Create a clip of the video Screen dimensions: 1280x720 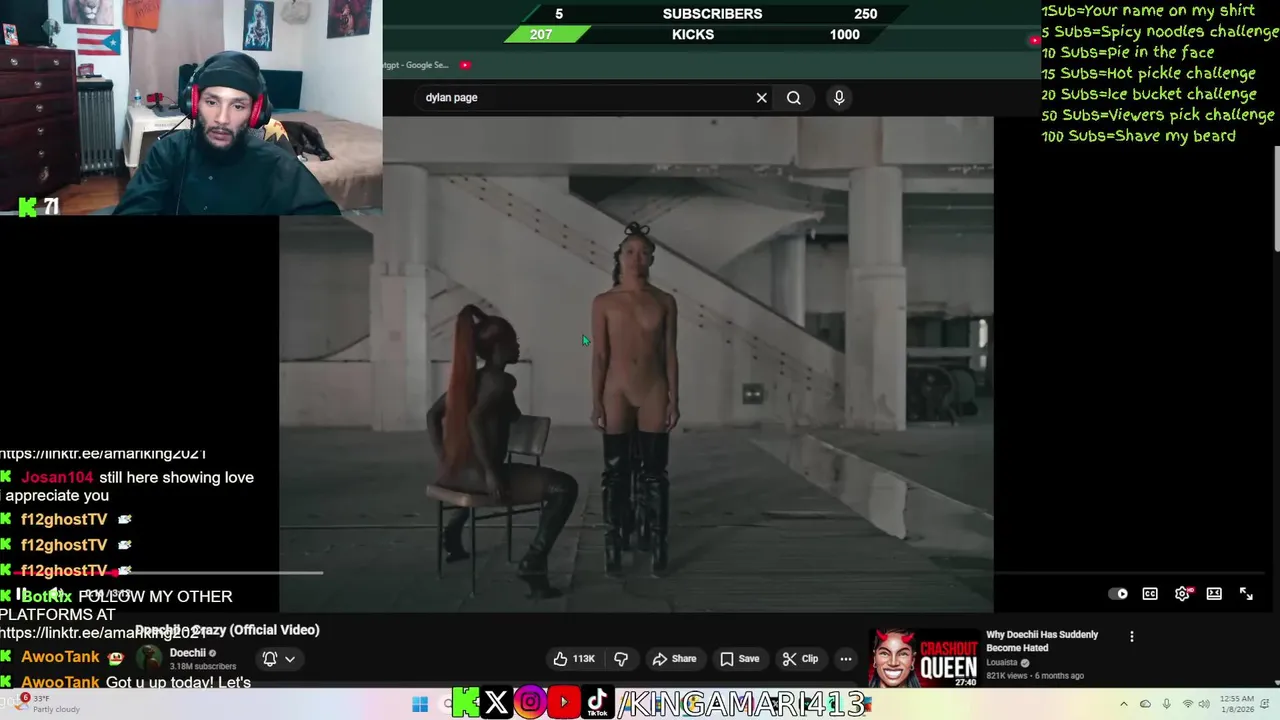click(800, 659)
